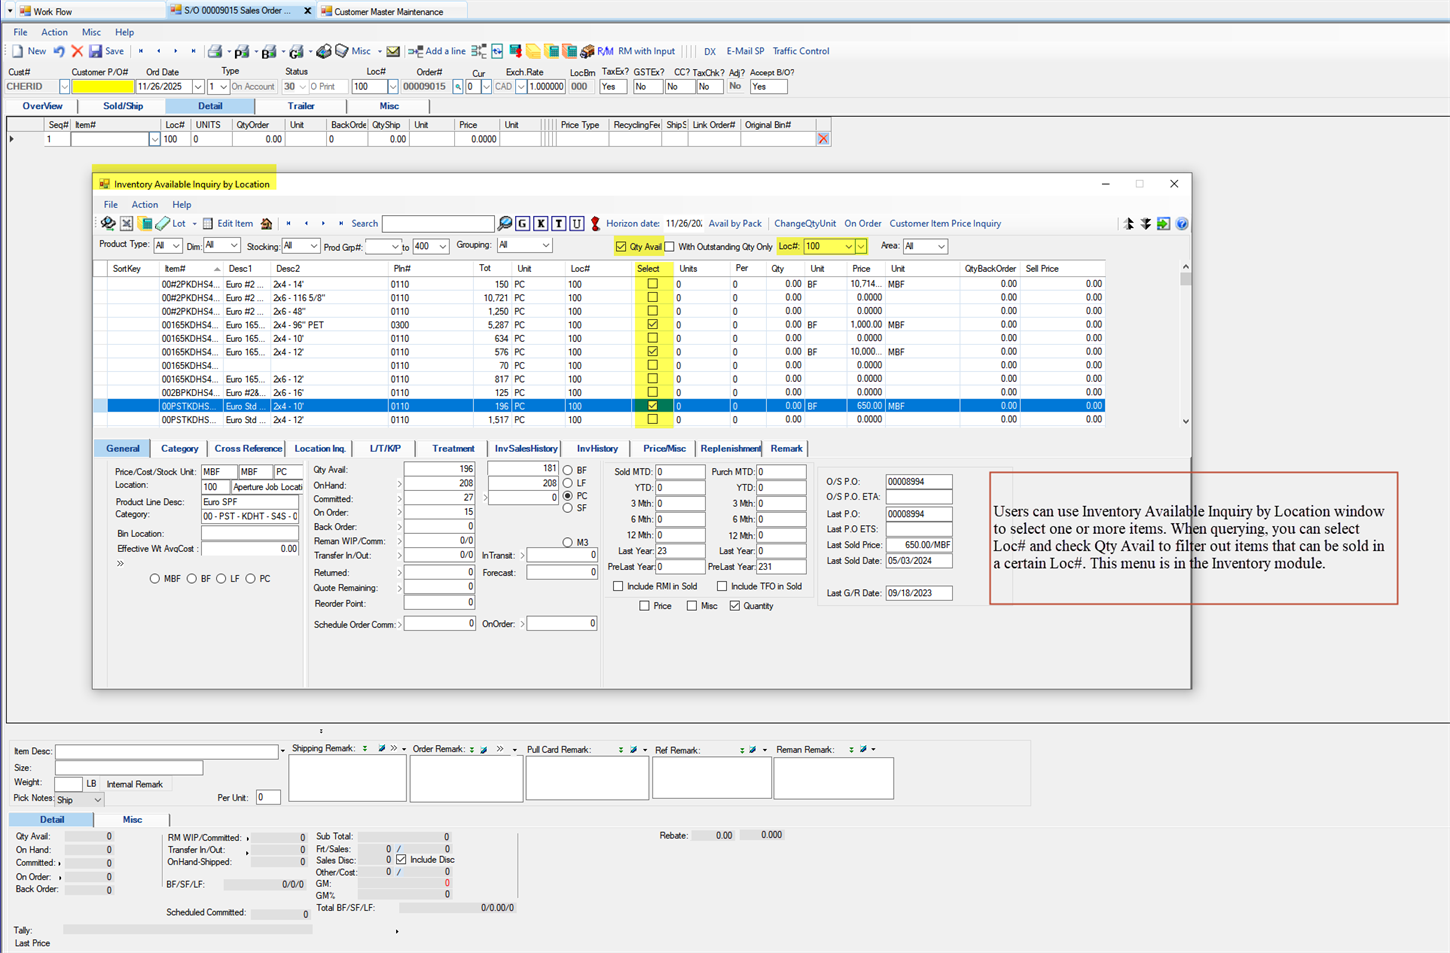
Task: Select the LF unit radio button
Action: click(568, 483)
